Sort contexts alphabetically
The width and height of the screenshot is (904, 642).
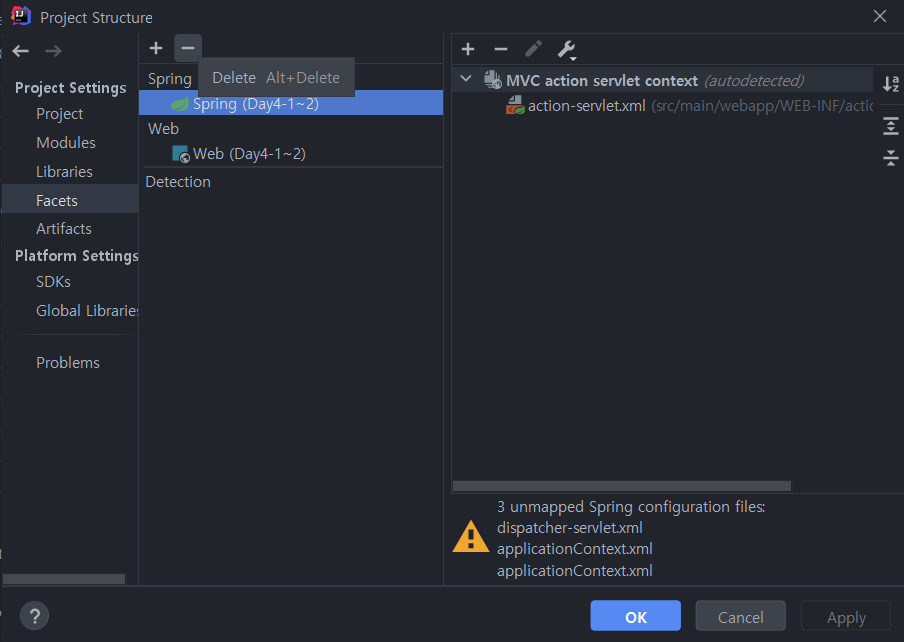[x=891, y=84]
